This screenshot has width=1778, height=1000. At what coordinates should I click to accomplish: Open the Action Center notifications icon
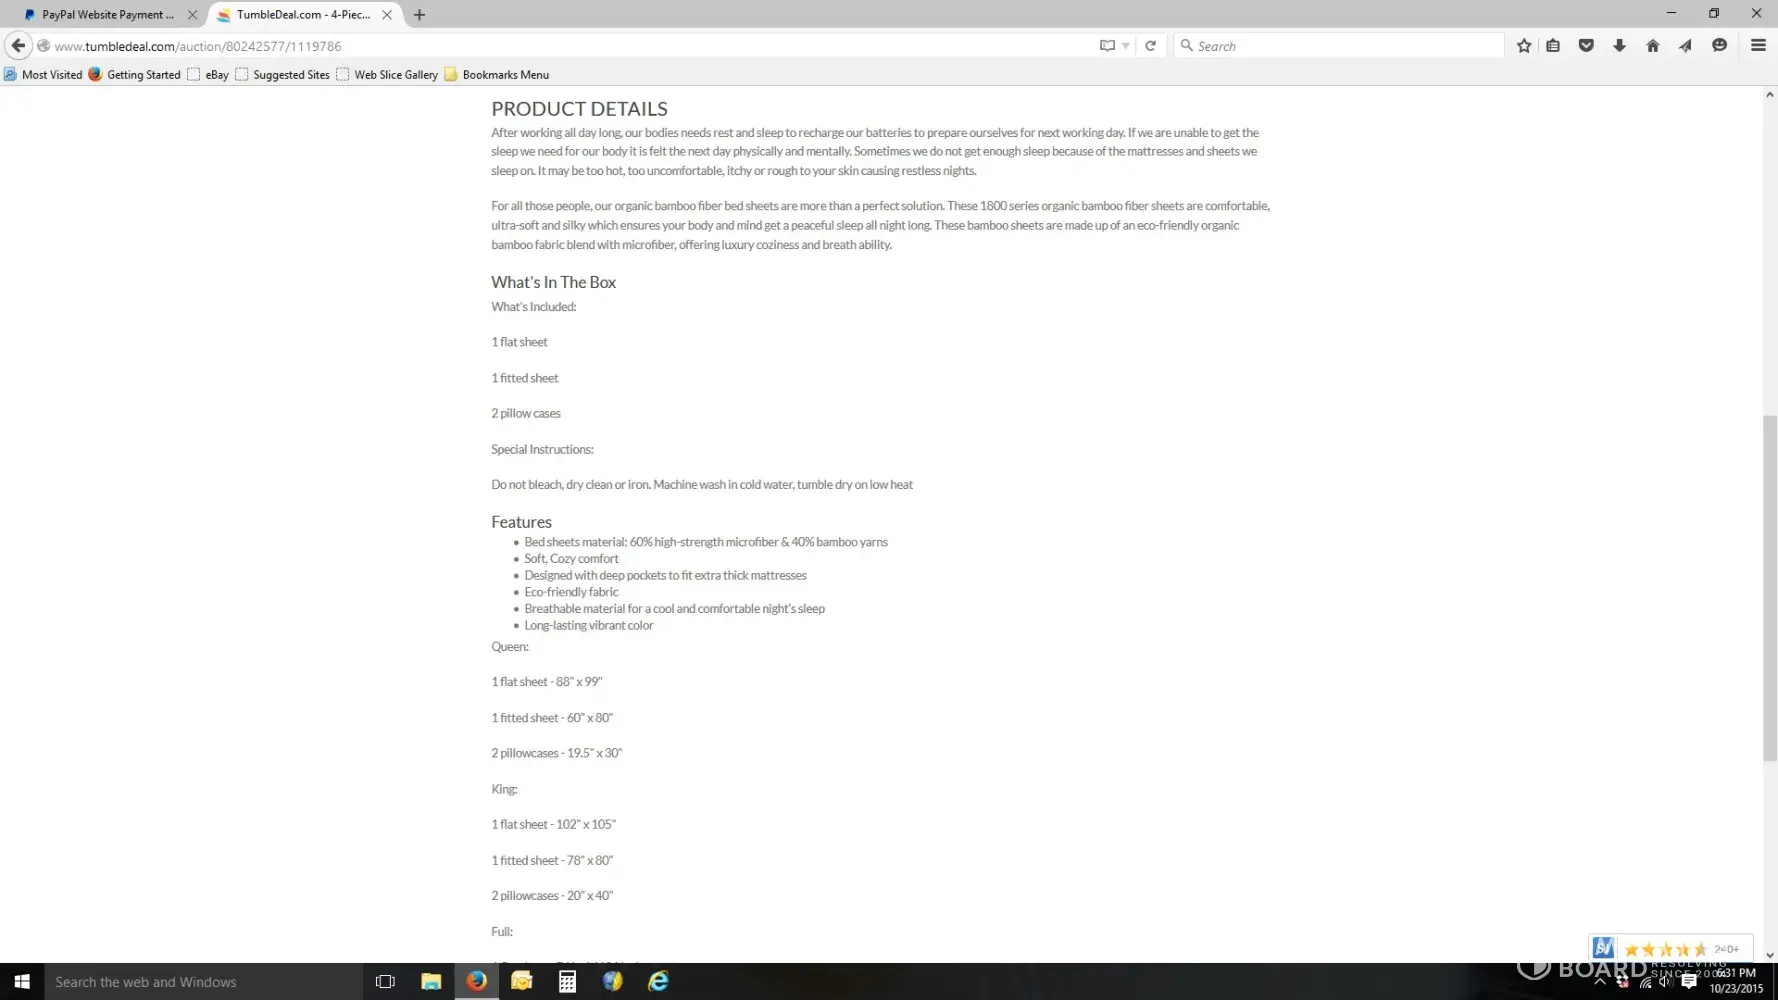pyautogui.click(x=1689, y=982)
